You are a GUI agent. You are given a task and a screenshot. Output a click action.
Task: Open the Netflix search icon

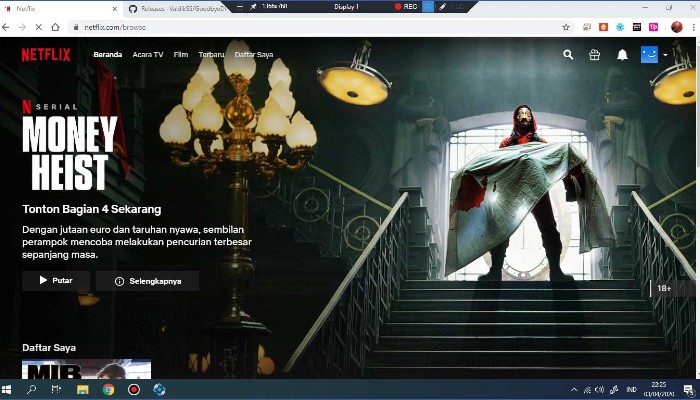point(568,54)
